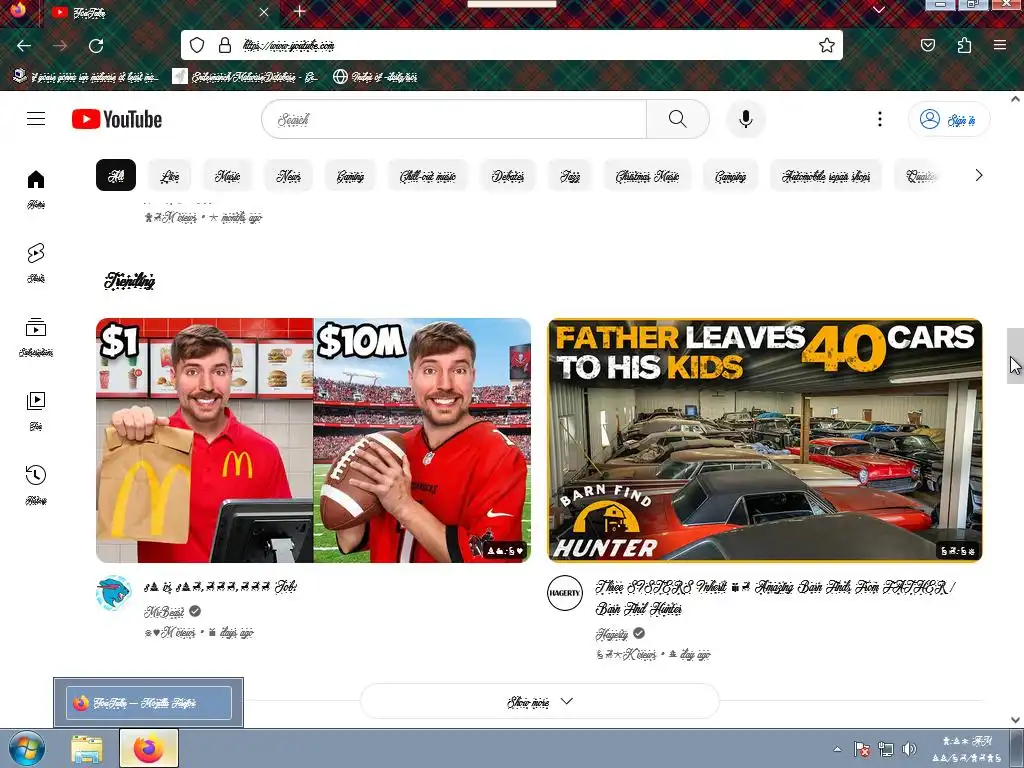Open a new browser tab
The image size is (1024, 768).
click(299, 12)
